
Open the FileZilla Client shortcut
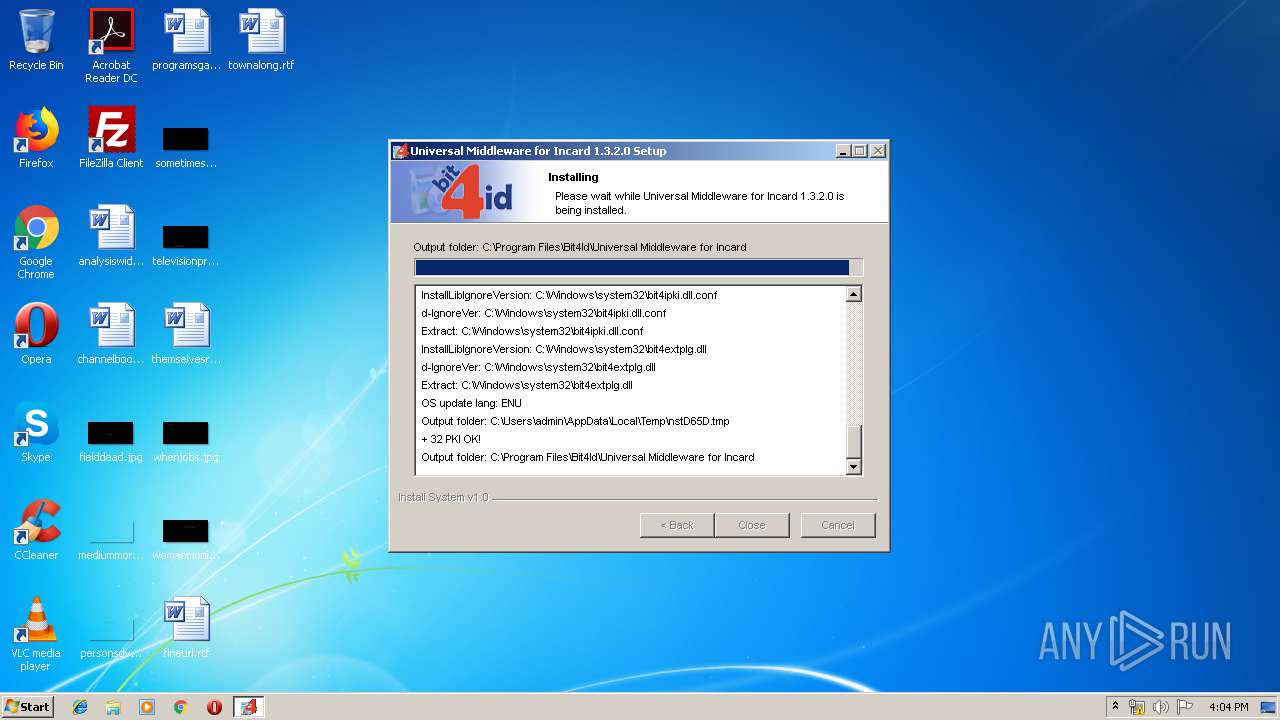(x=111, y=138)
